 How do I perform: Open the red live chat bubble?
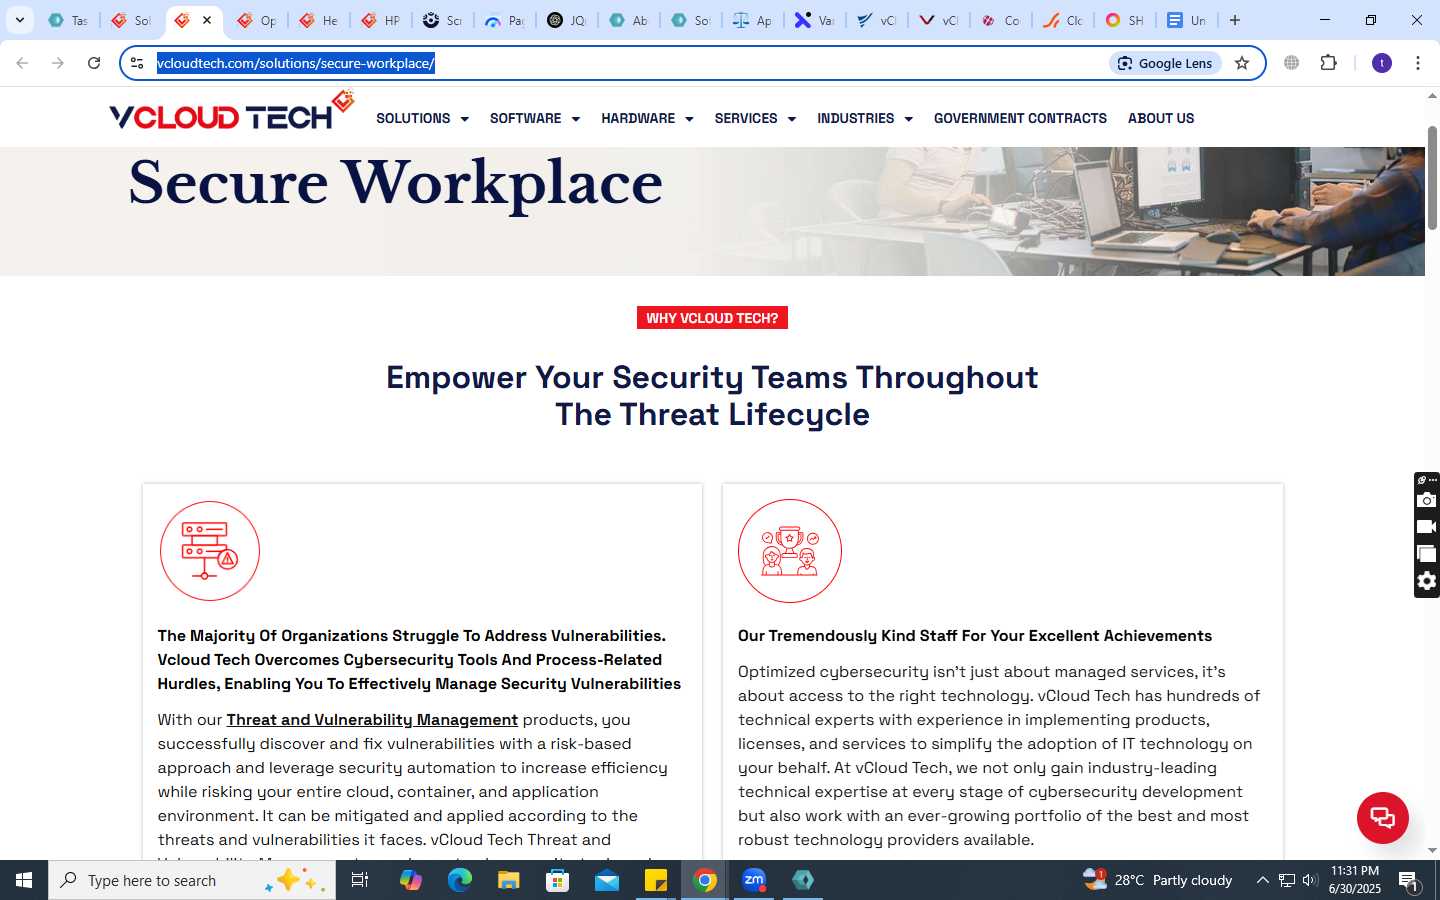1382,817
